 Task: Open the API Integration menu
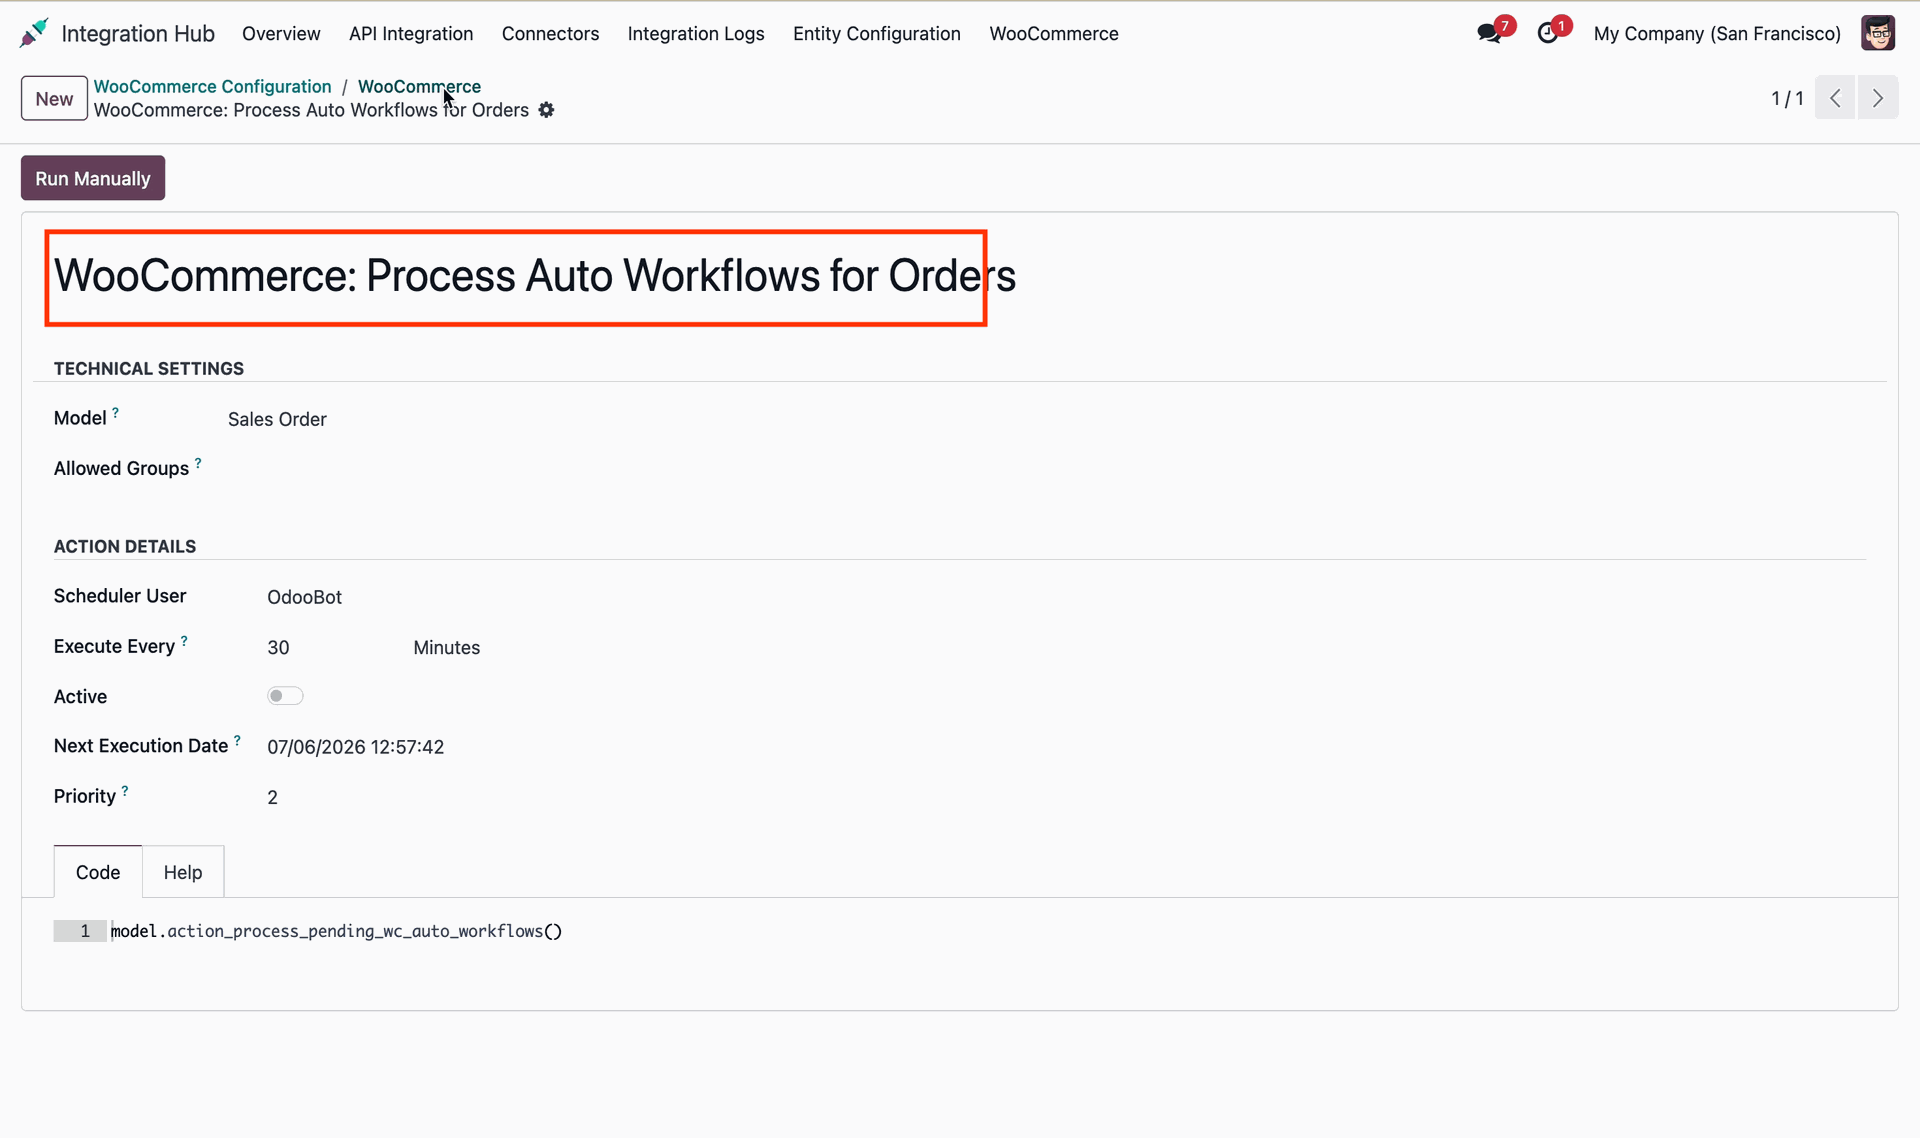pyautogui.click(x=411, y=33)
